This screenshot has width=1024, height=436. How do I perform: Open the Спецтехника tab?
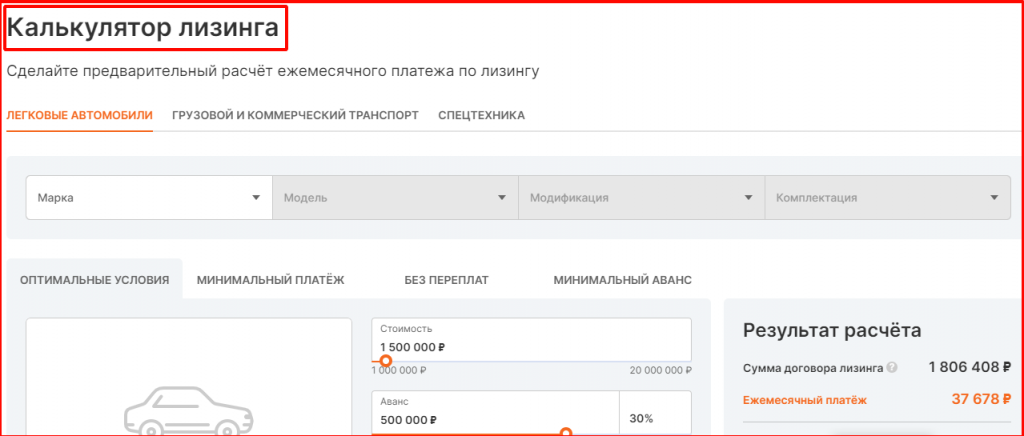481,115
